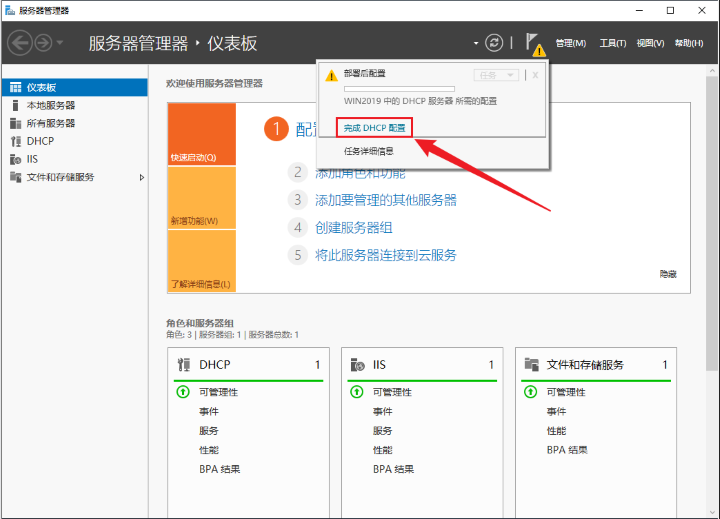The image size is (720, 519).
Task: Click the 服务器管理器 title bar app icon
Action: [10, 10]
